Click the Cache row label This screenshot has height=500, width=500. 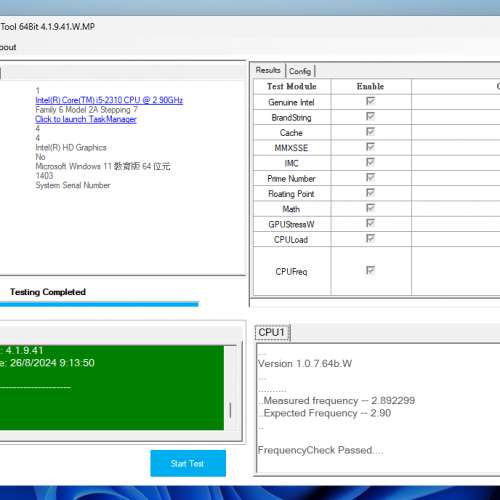click(x=291, y=133)
